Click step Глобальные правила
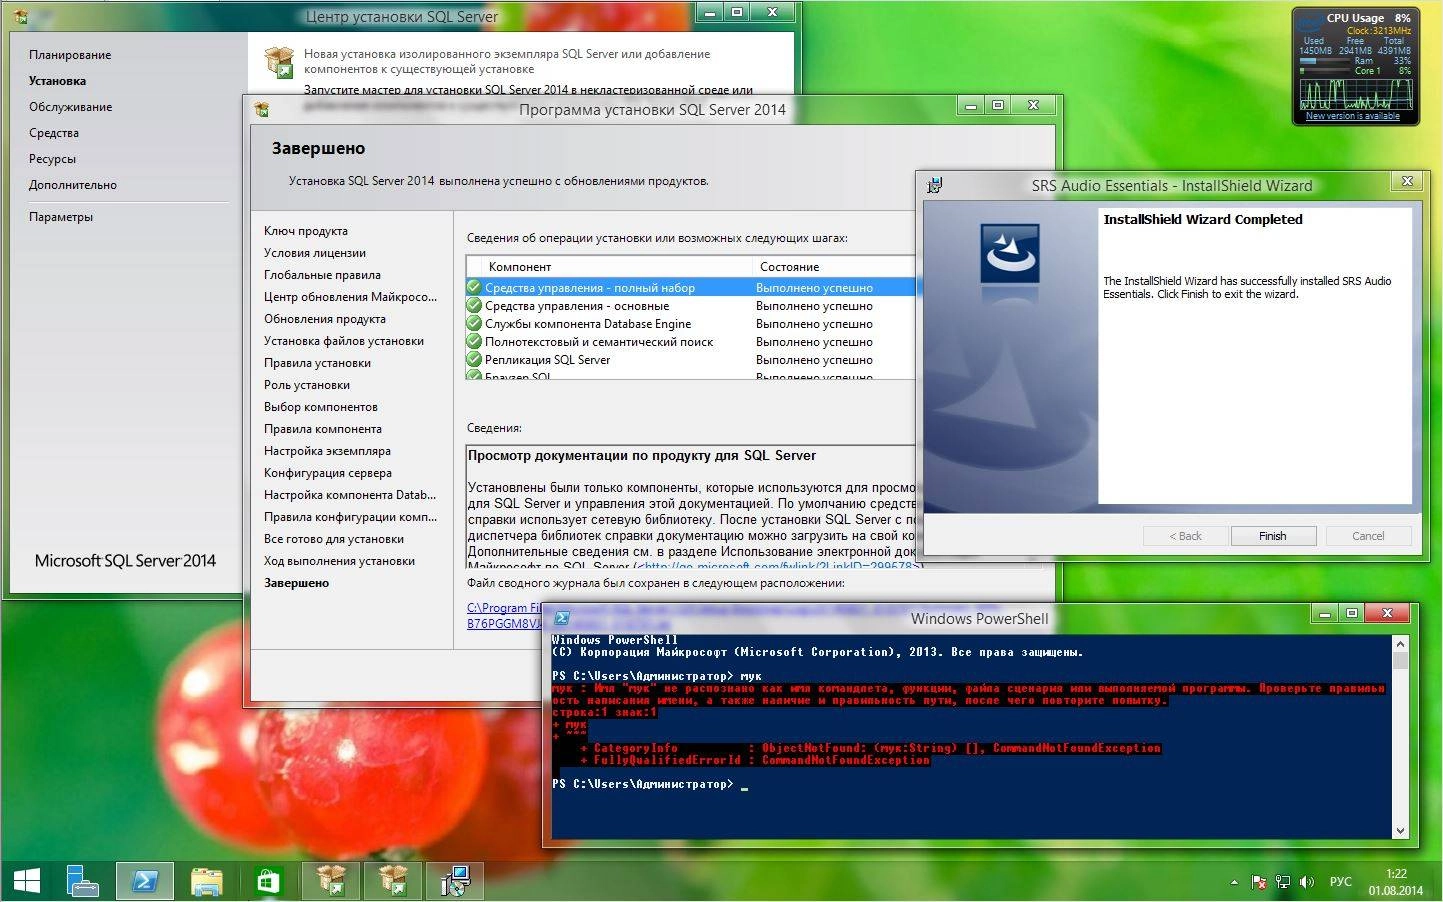Screen dimensions: 1443x902 coord(322,275)
